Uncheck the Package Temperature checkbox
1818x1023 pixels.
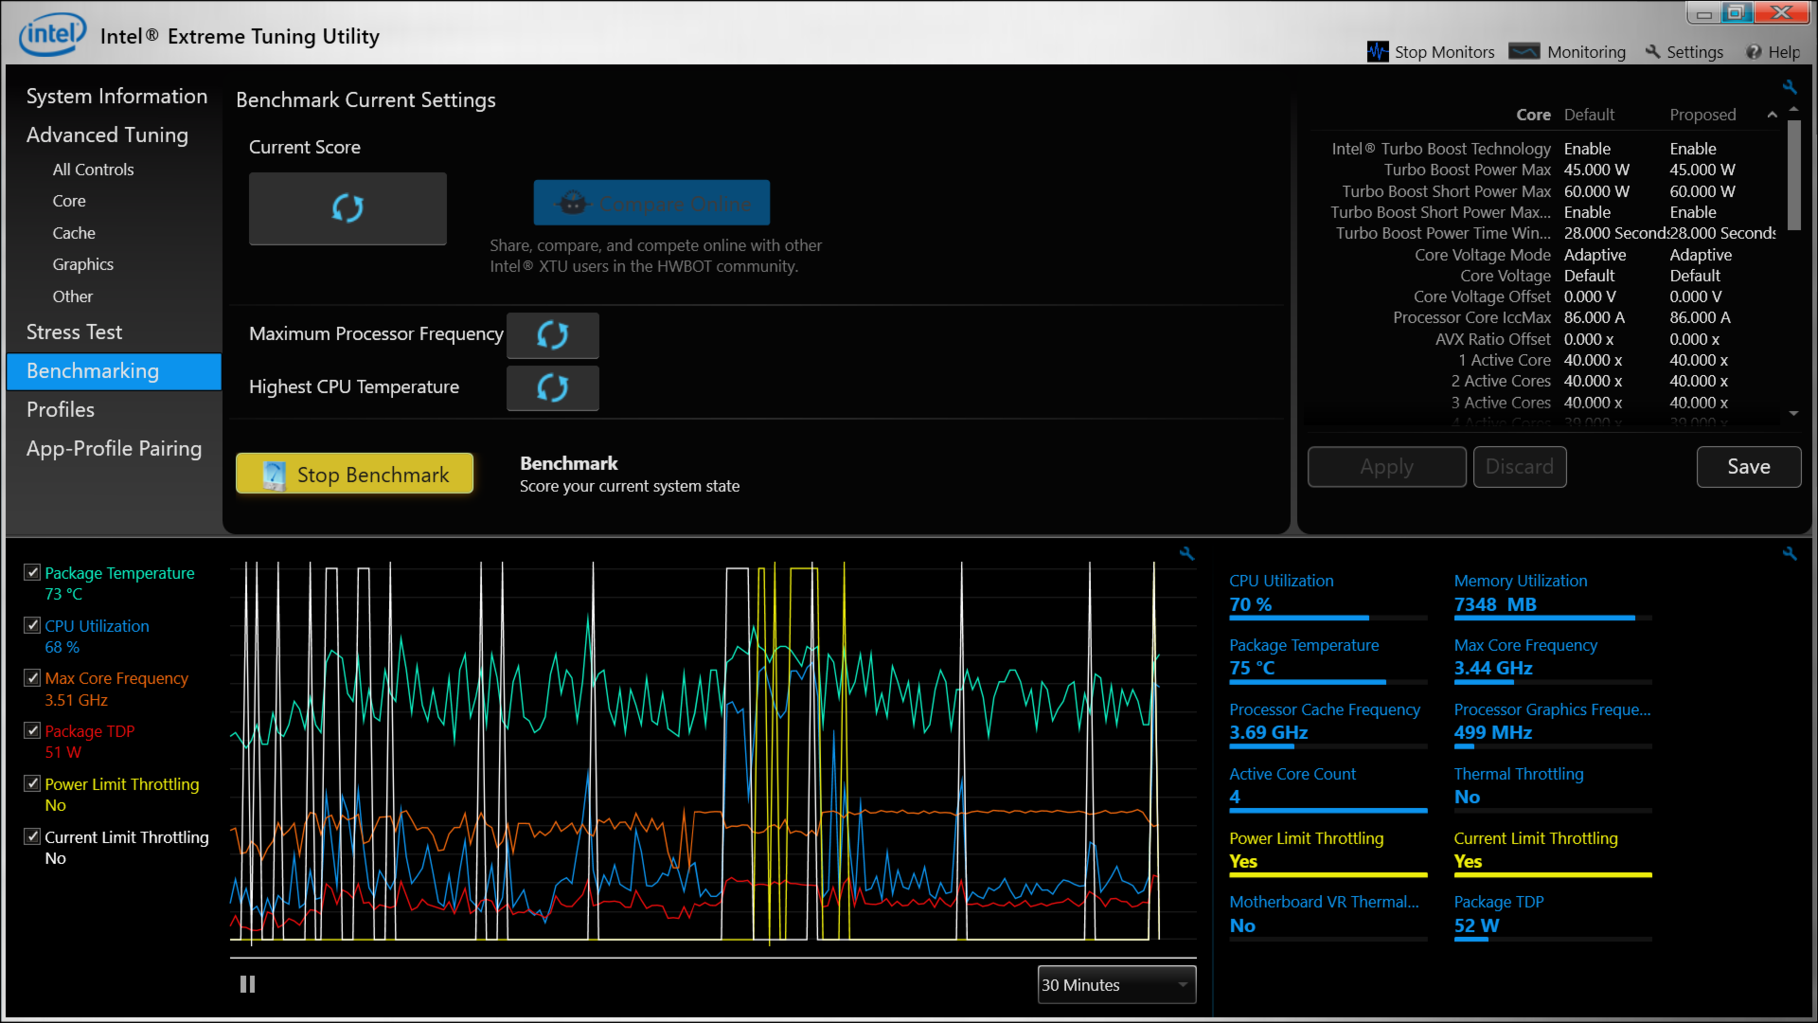pyautogui.click(x=32, y=572)
